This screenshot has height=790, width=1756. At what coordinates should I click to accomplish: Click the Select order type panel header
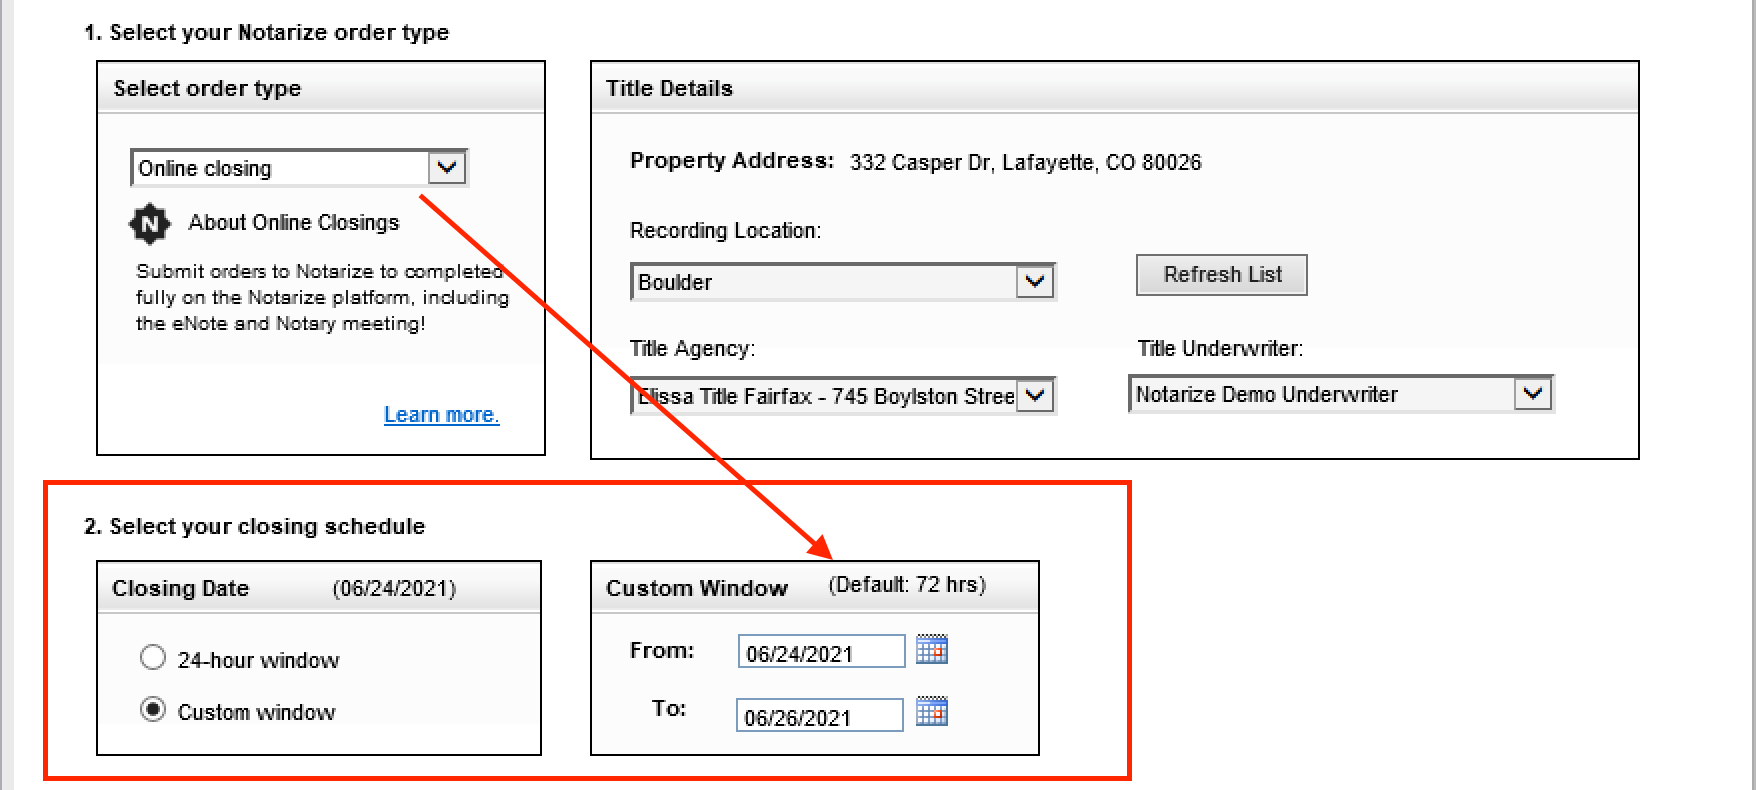[x=321, y=88]
